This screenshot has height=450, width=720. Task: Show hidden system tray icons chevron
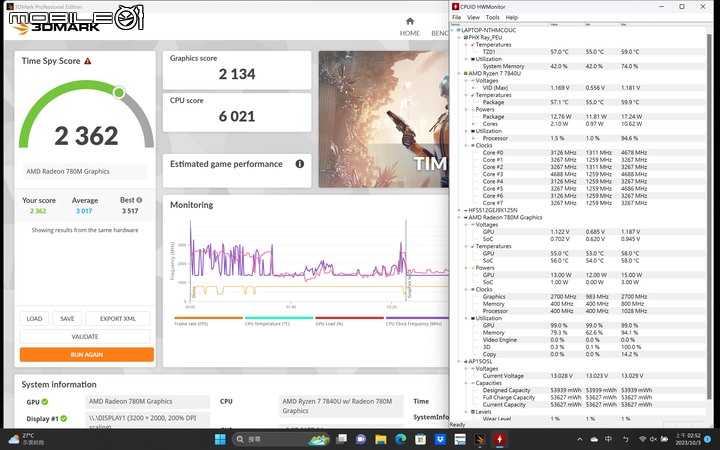(579, 439)
